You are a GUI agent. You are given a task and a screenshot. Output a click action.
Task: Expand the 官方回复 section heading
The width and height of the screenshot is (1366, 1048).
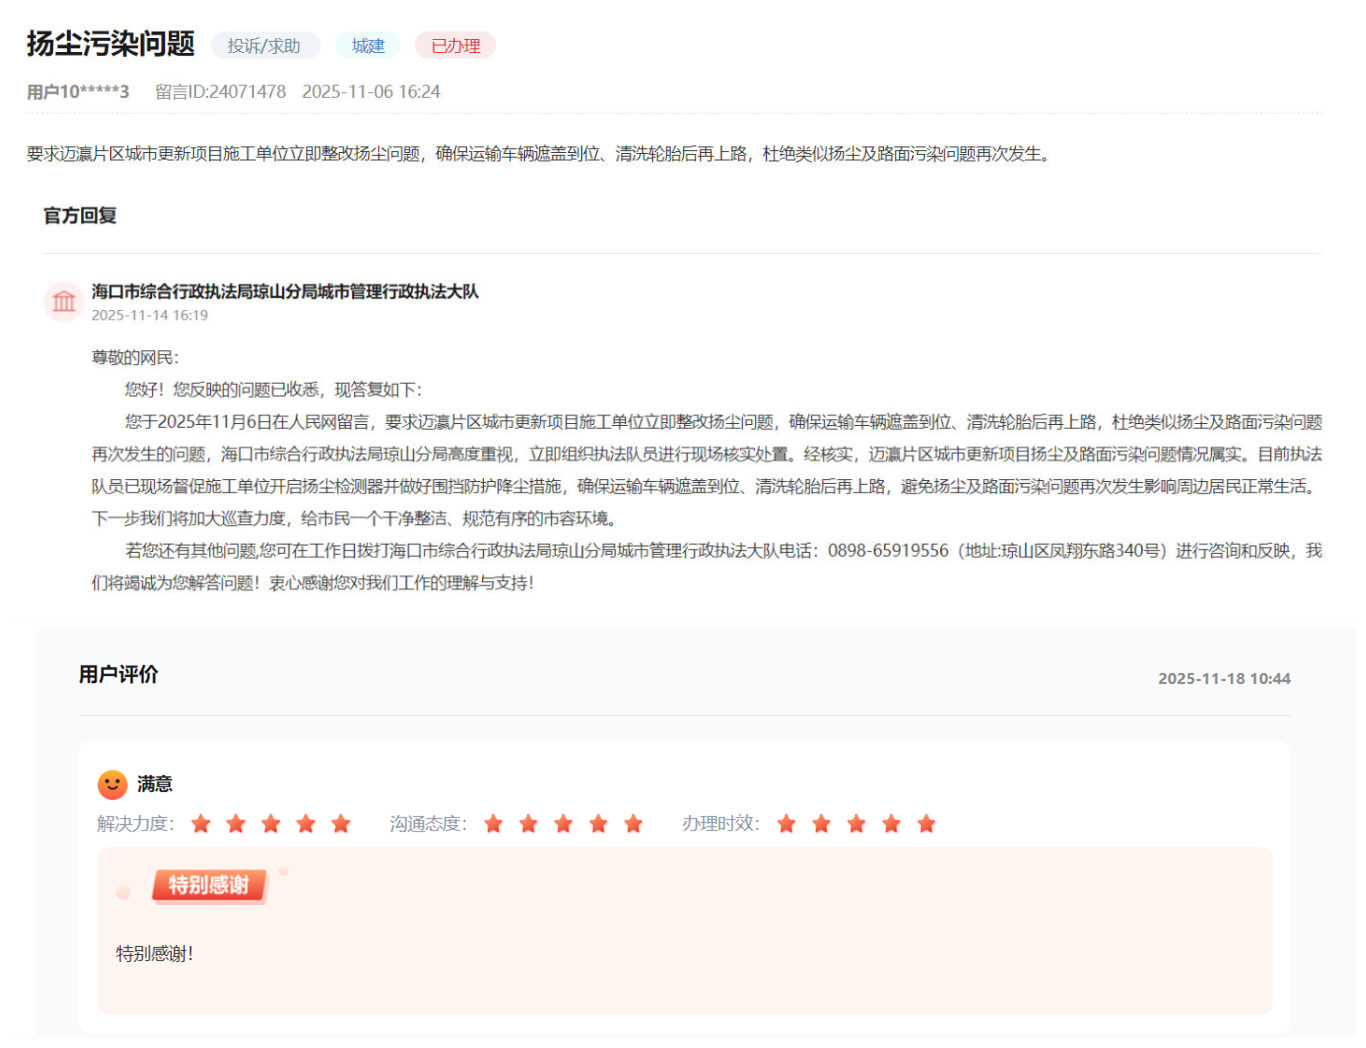click(x=77, y=214)
